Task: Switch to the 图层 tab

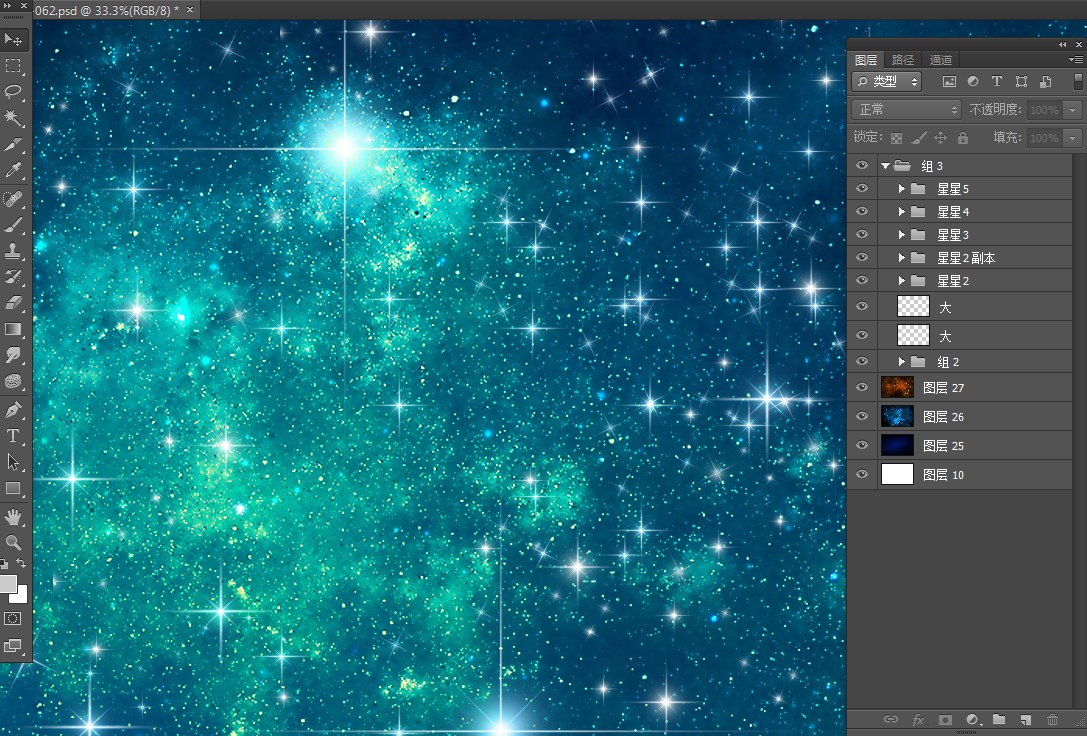Action: [x=866, y=60]
